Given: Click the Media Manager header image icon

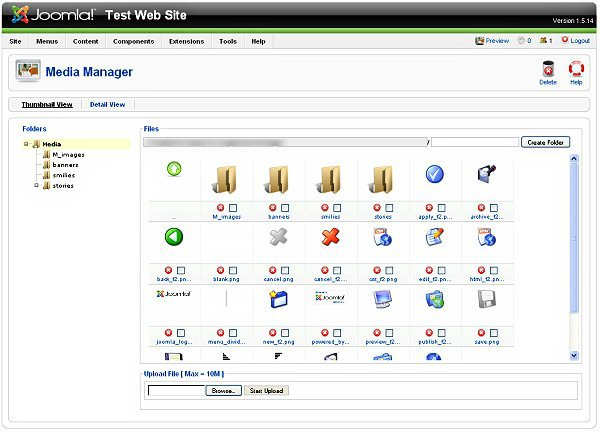Looking at the screenshot, I should click(28, 71).
